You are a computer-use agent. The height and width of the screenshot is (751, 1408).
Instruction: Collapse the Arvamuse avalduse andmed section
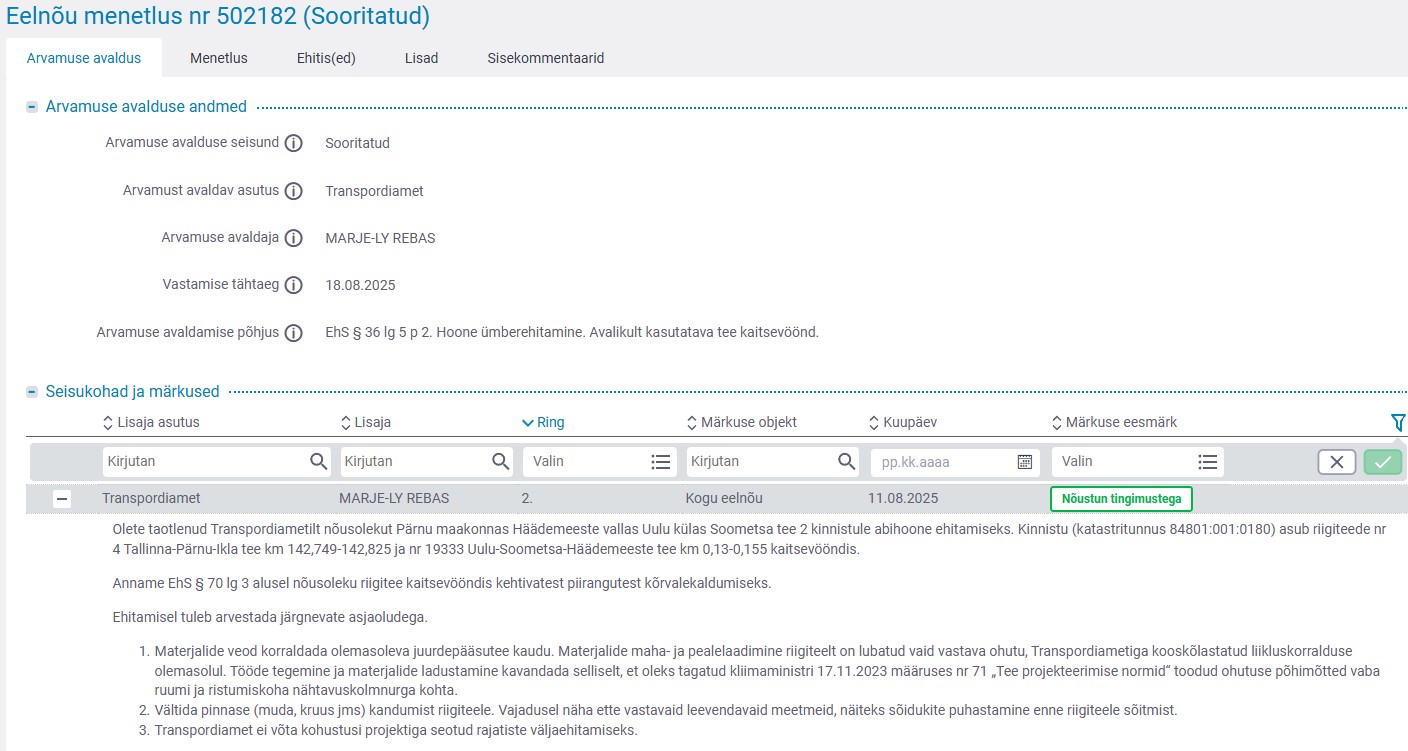pyautogui.click(x=32, y=107)
